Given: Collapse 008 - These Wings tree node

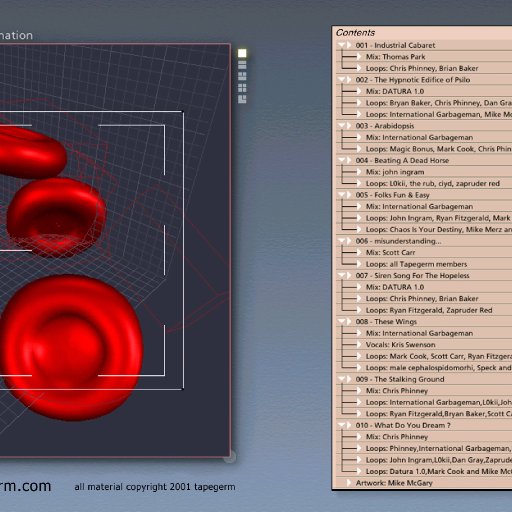Looking at the screenshot, I should (x=342, y=322).
